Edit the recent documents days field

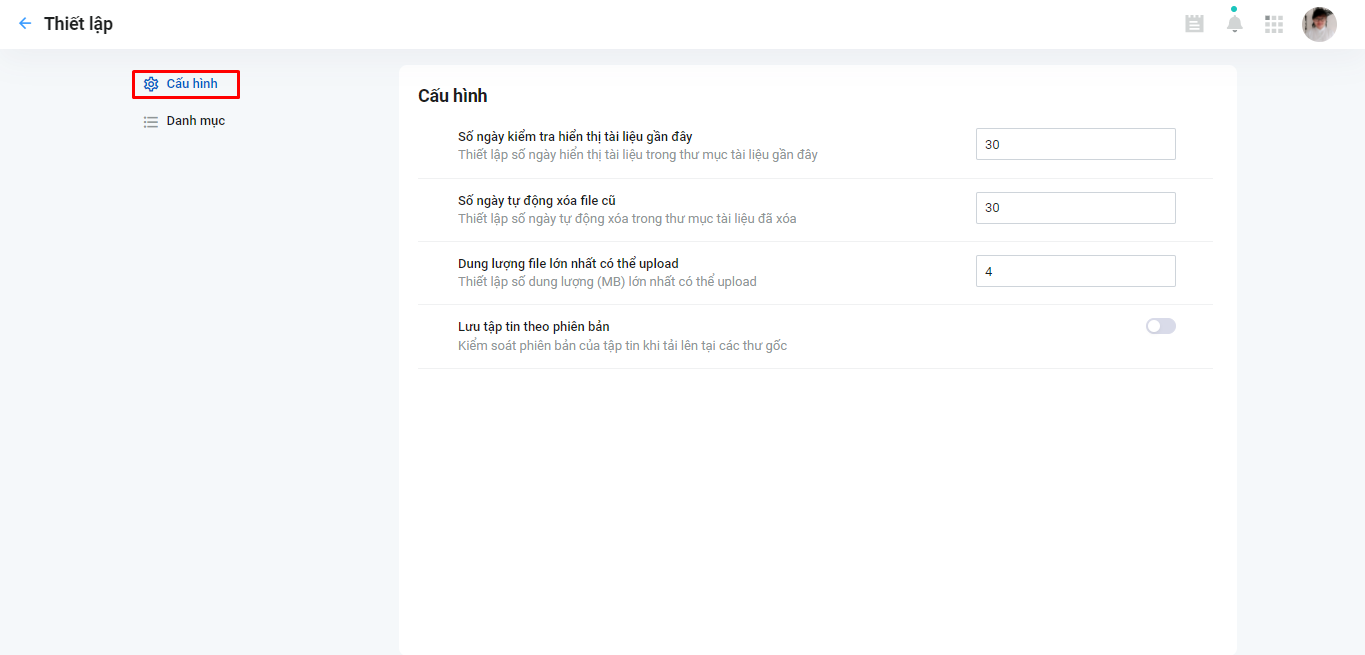1076,144
